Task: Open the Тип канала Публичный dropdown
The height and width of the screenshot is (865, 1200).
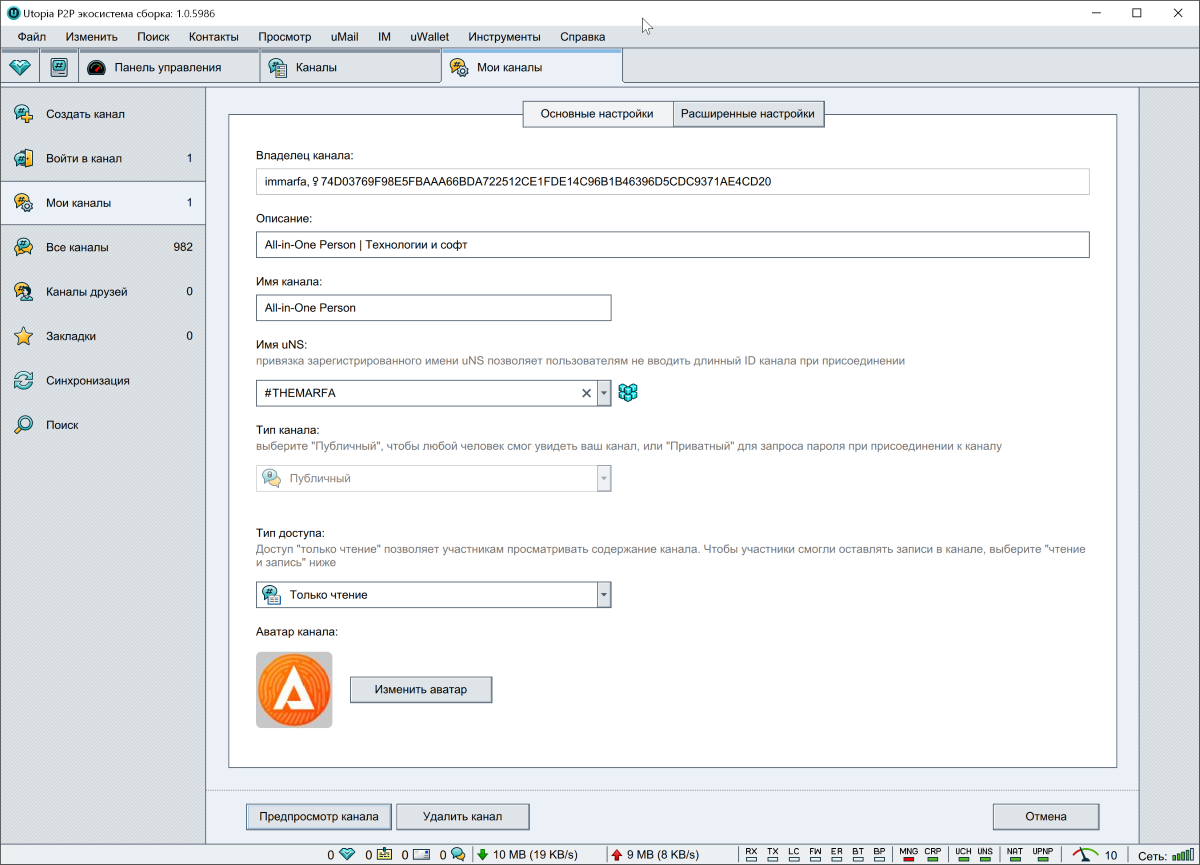Action: point(433,478)
